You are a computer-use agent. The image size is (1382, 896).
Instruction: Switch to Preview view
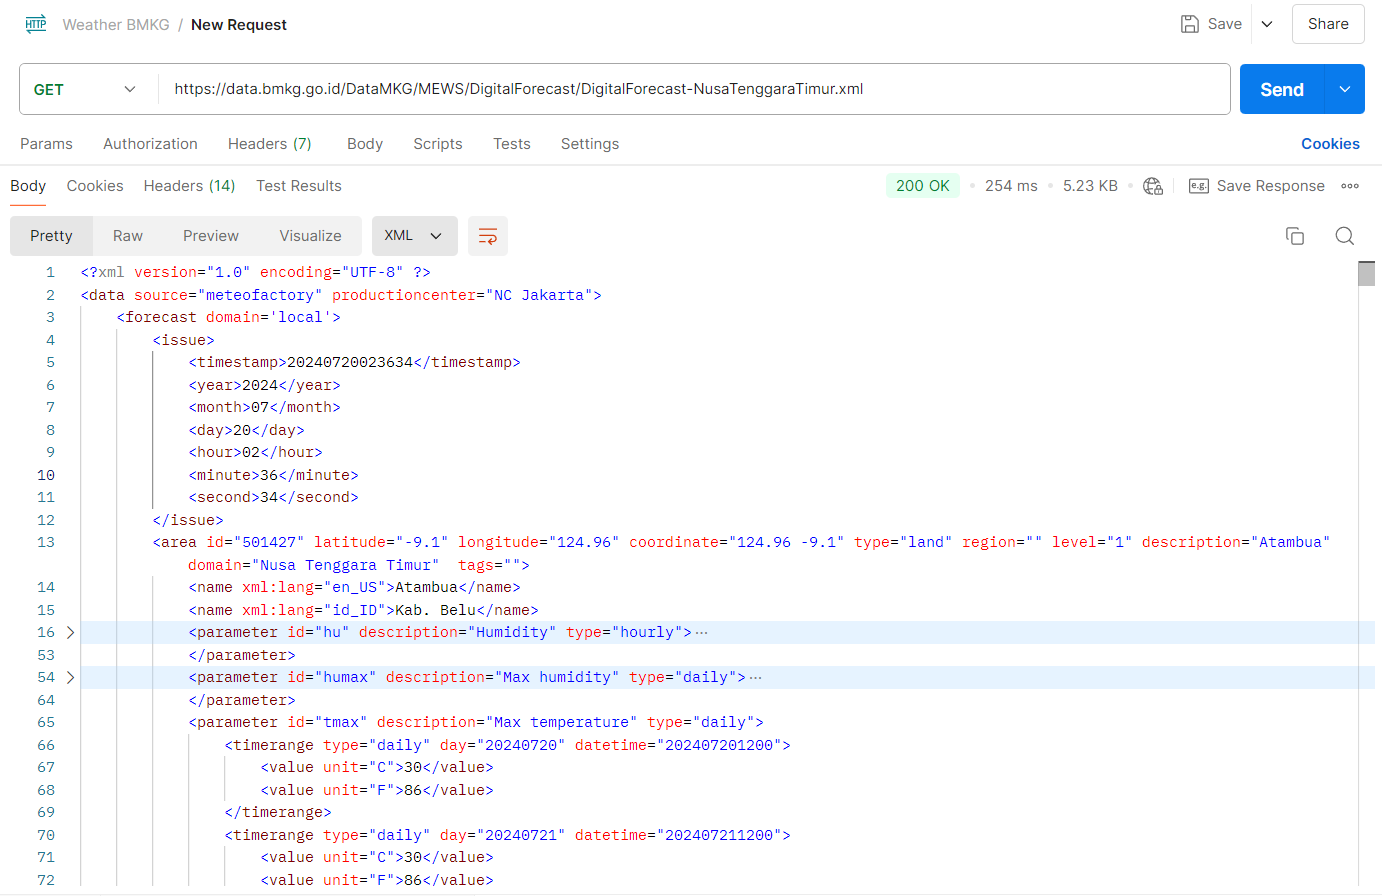click(211, 236)
